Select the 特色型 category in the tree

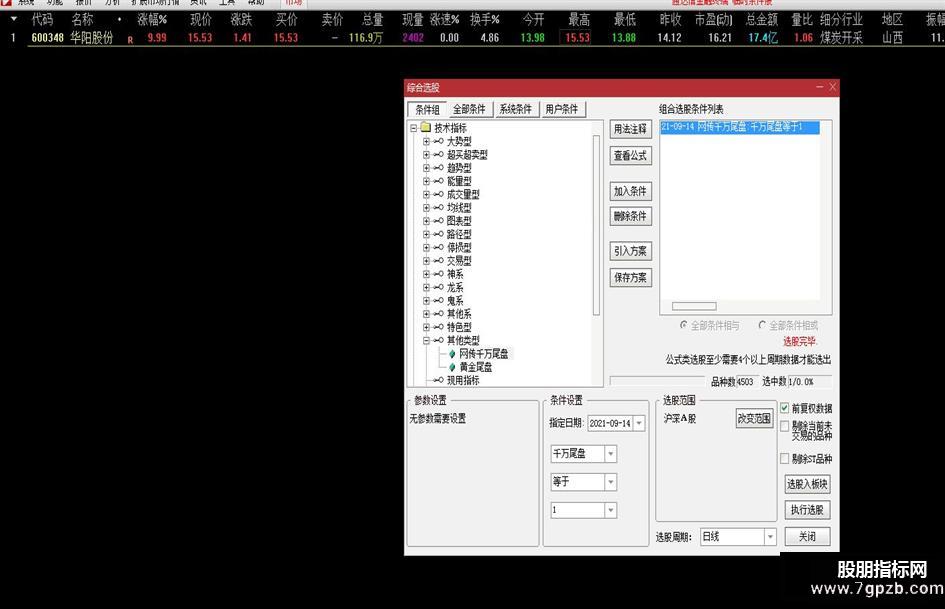click(459, 327)
